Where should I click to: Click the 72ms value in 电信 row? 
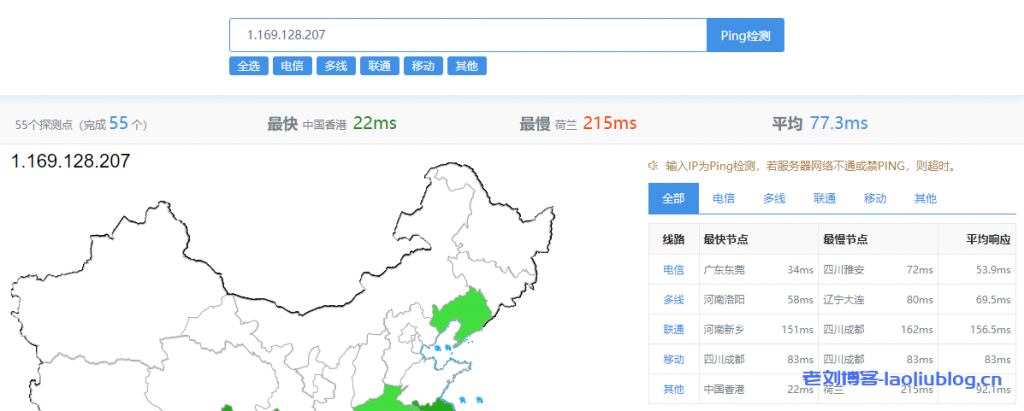coord(920,270)
